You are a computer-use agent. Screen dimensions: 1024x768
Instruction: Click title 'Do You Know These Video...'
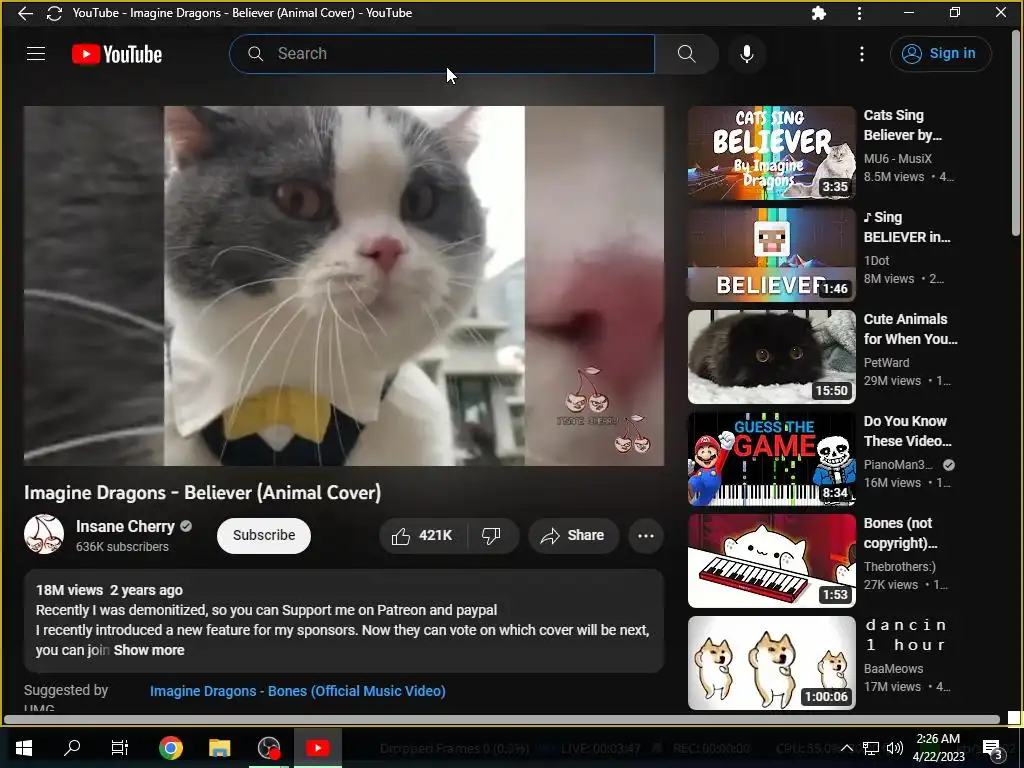point(908,430)
